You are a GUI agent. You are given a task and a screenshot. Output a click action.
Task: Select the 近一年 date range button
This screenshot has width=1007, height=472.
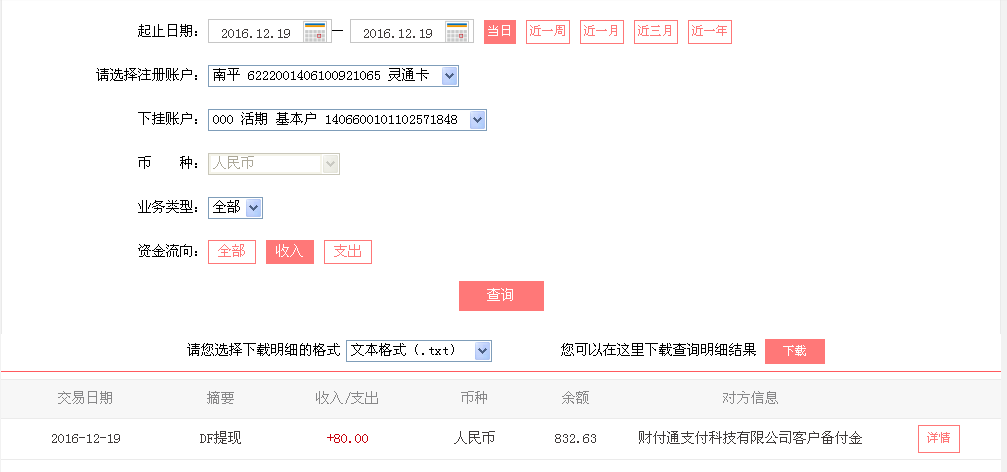(710, 31)
